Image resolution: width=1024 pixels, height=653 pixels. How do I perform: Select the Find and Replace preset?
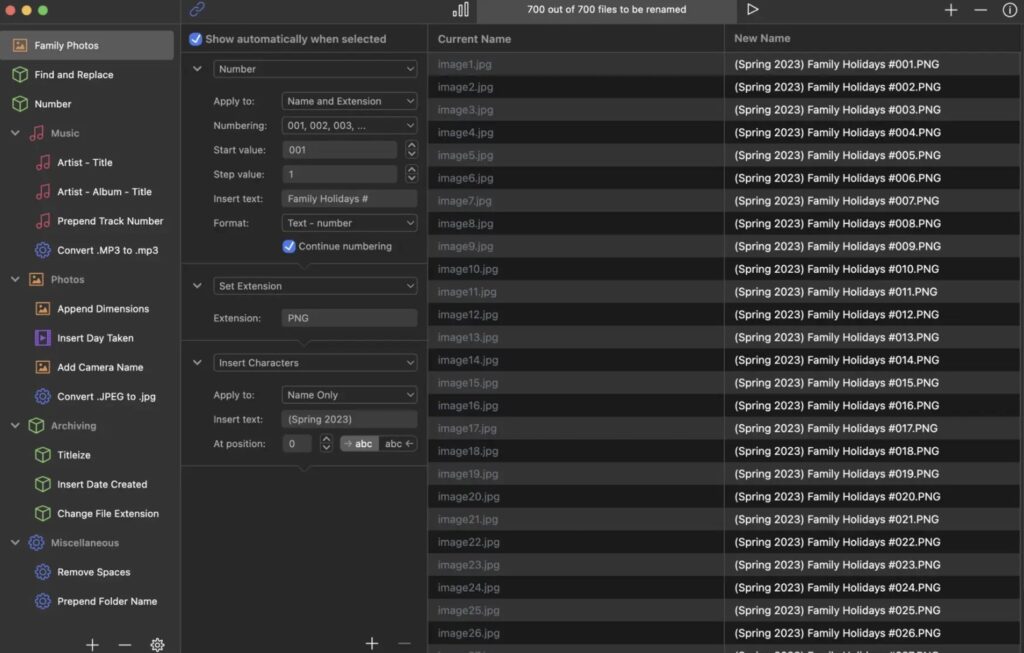coord(73,75)
